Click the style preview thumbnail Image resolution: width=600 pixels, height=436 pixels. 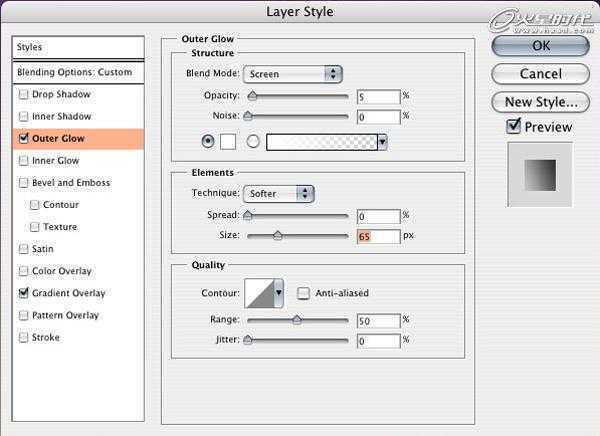(x=540, y=175)
